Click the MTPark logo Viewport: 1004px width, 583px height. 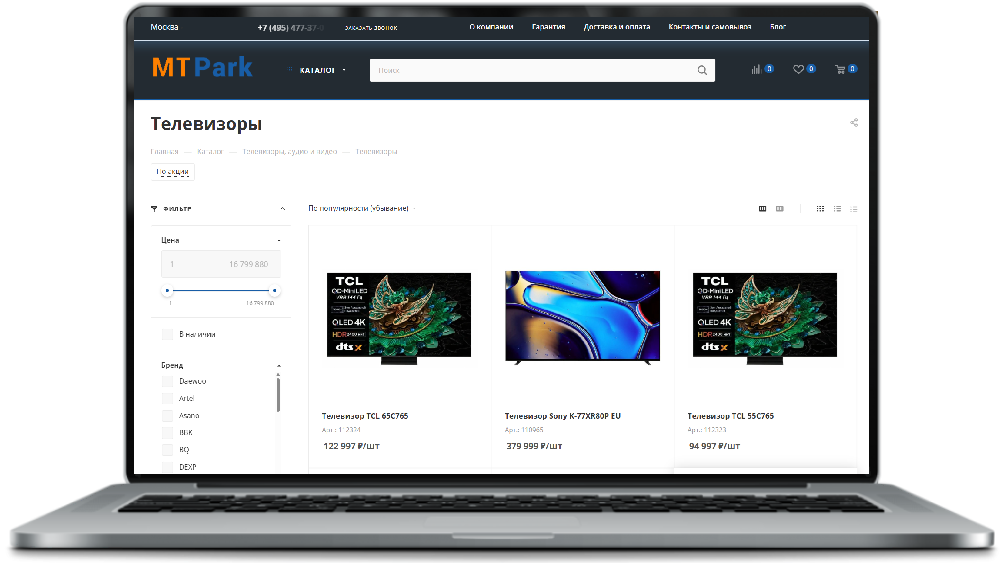pyautogui.click(x=202, y=67)
